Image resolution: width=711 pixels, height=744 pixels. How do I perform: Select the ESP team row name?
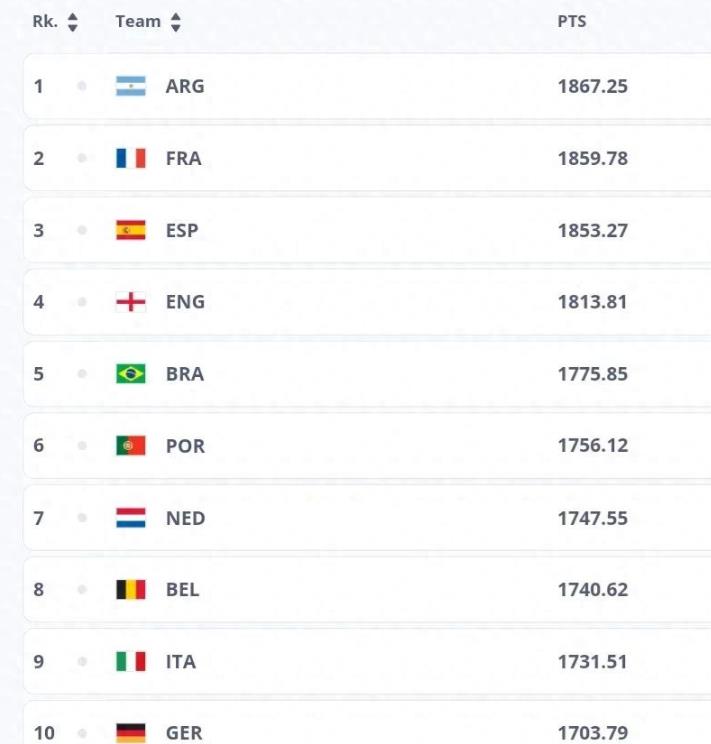(x=182, y=230)
